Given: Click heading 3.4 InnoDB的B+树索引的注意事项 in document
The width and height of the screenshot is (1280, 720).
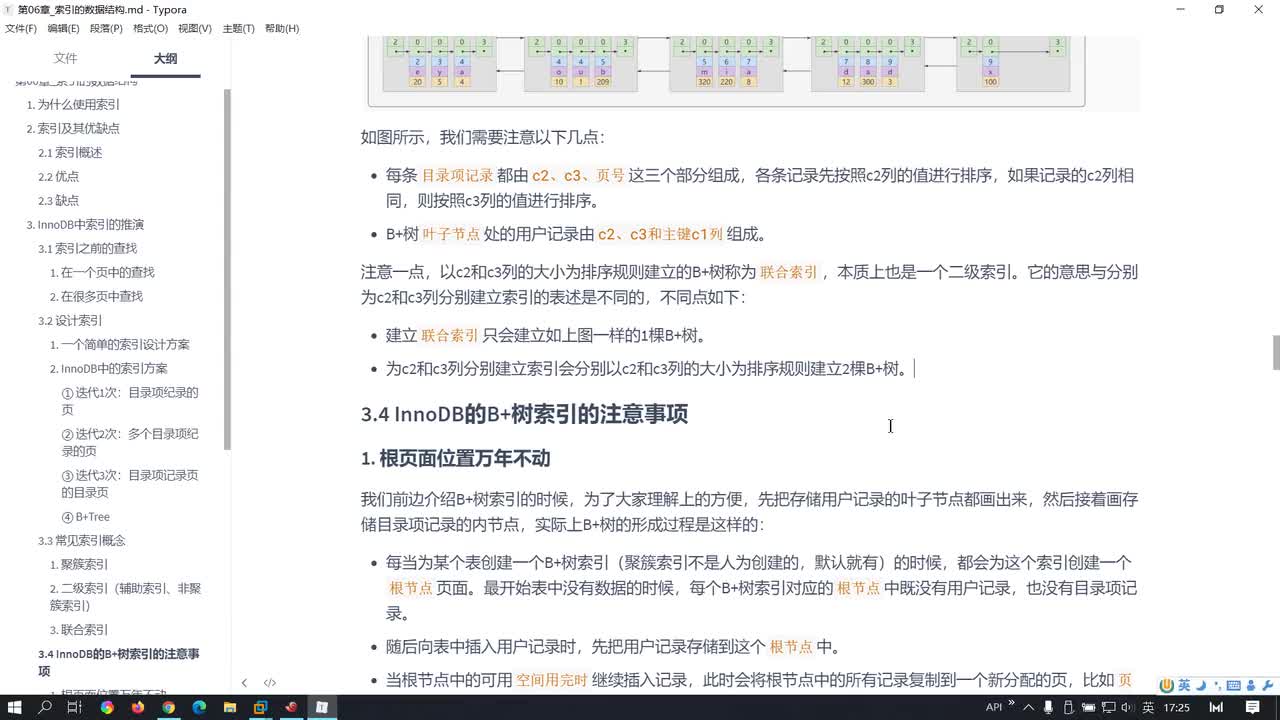Looking at the screenshot, I should (524, 414).
